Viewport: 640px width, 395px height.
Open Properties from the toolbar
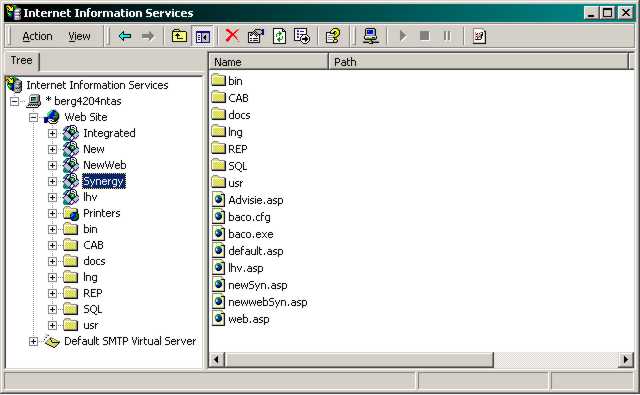256,36
